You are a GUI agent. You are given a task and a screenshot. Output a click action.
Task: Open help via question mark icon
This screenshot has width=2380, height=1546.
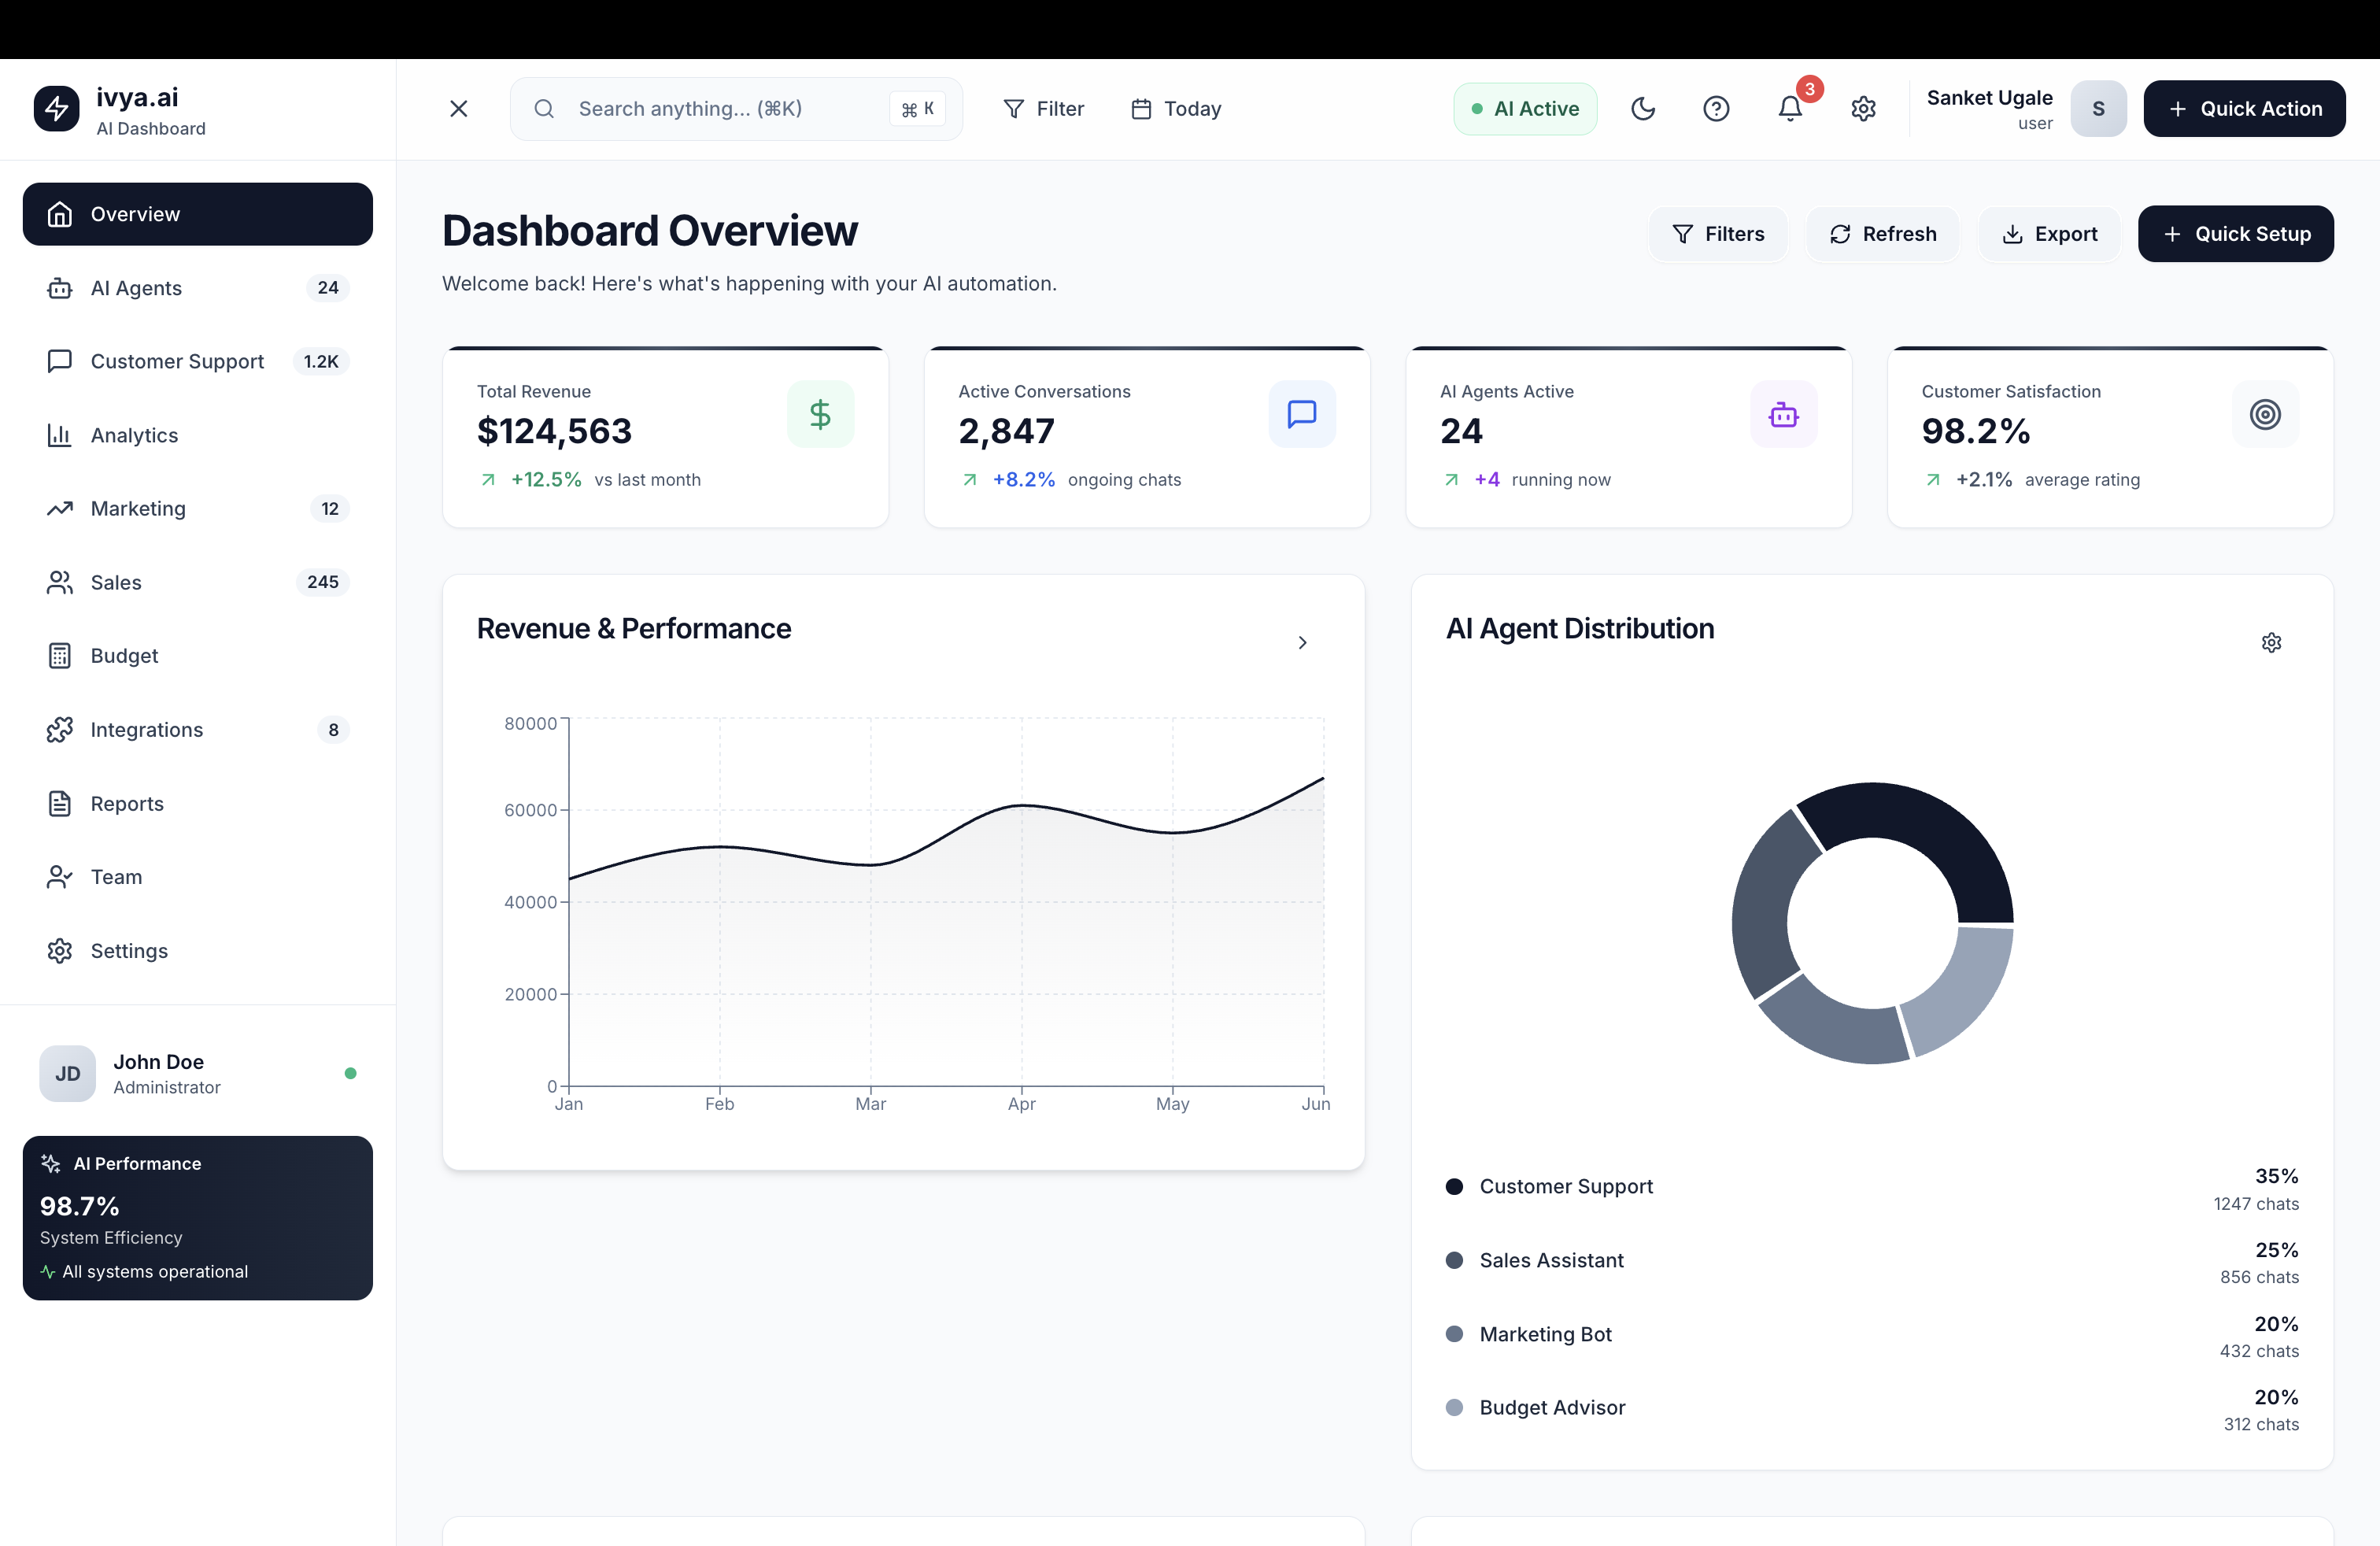pos(1716,108)
